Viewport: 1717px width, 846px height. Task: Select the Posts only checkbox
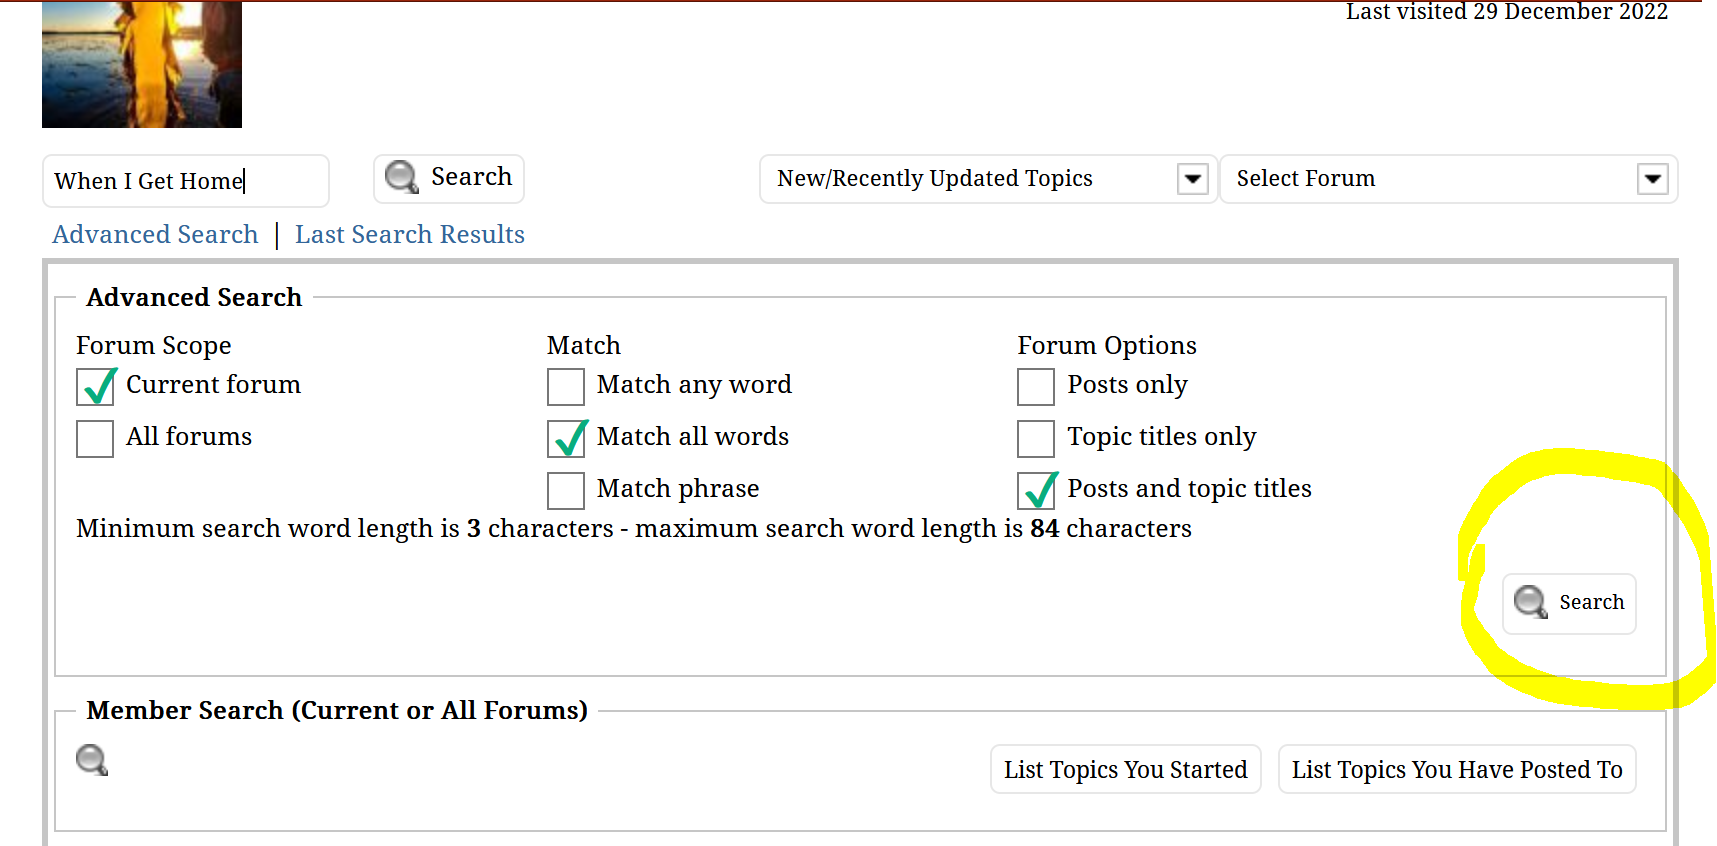1036,387
